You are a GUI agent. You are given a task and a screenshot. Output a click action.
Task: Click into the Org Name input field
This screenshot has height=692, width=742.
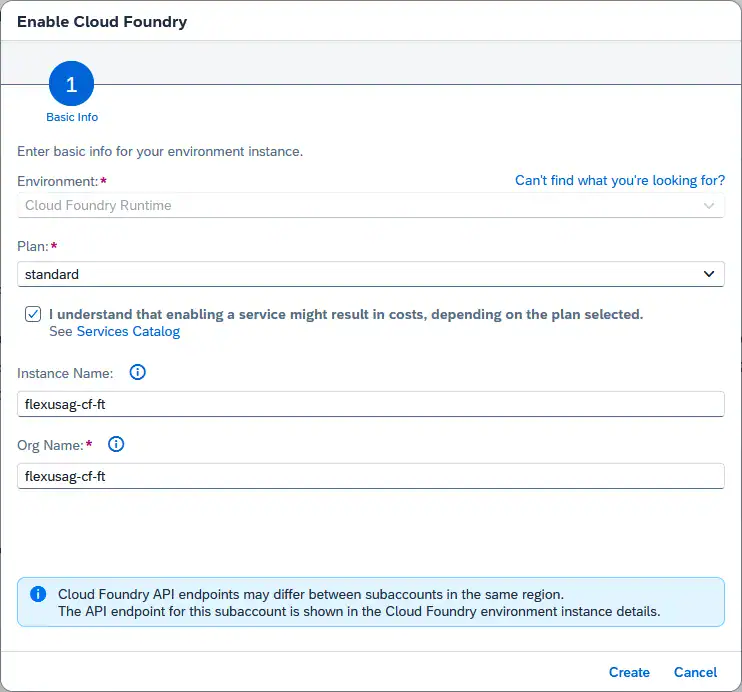tap(370, 477)
